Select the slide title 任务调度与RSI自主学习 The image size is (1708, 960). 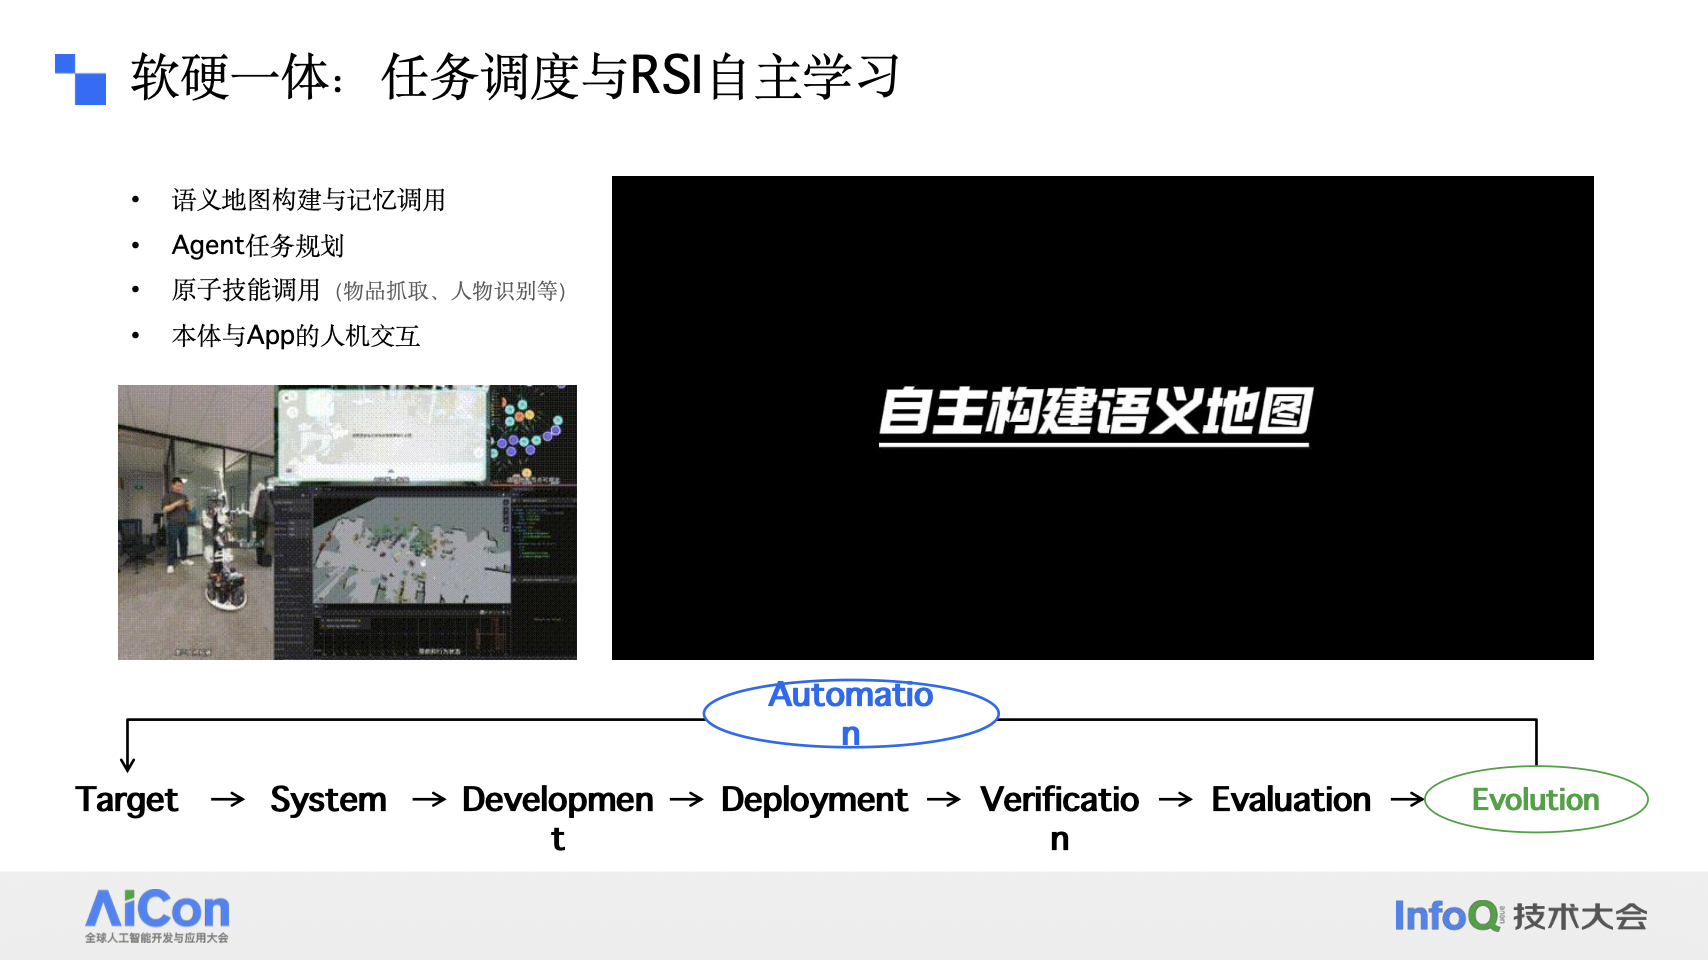click(x=640, y=77)
